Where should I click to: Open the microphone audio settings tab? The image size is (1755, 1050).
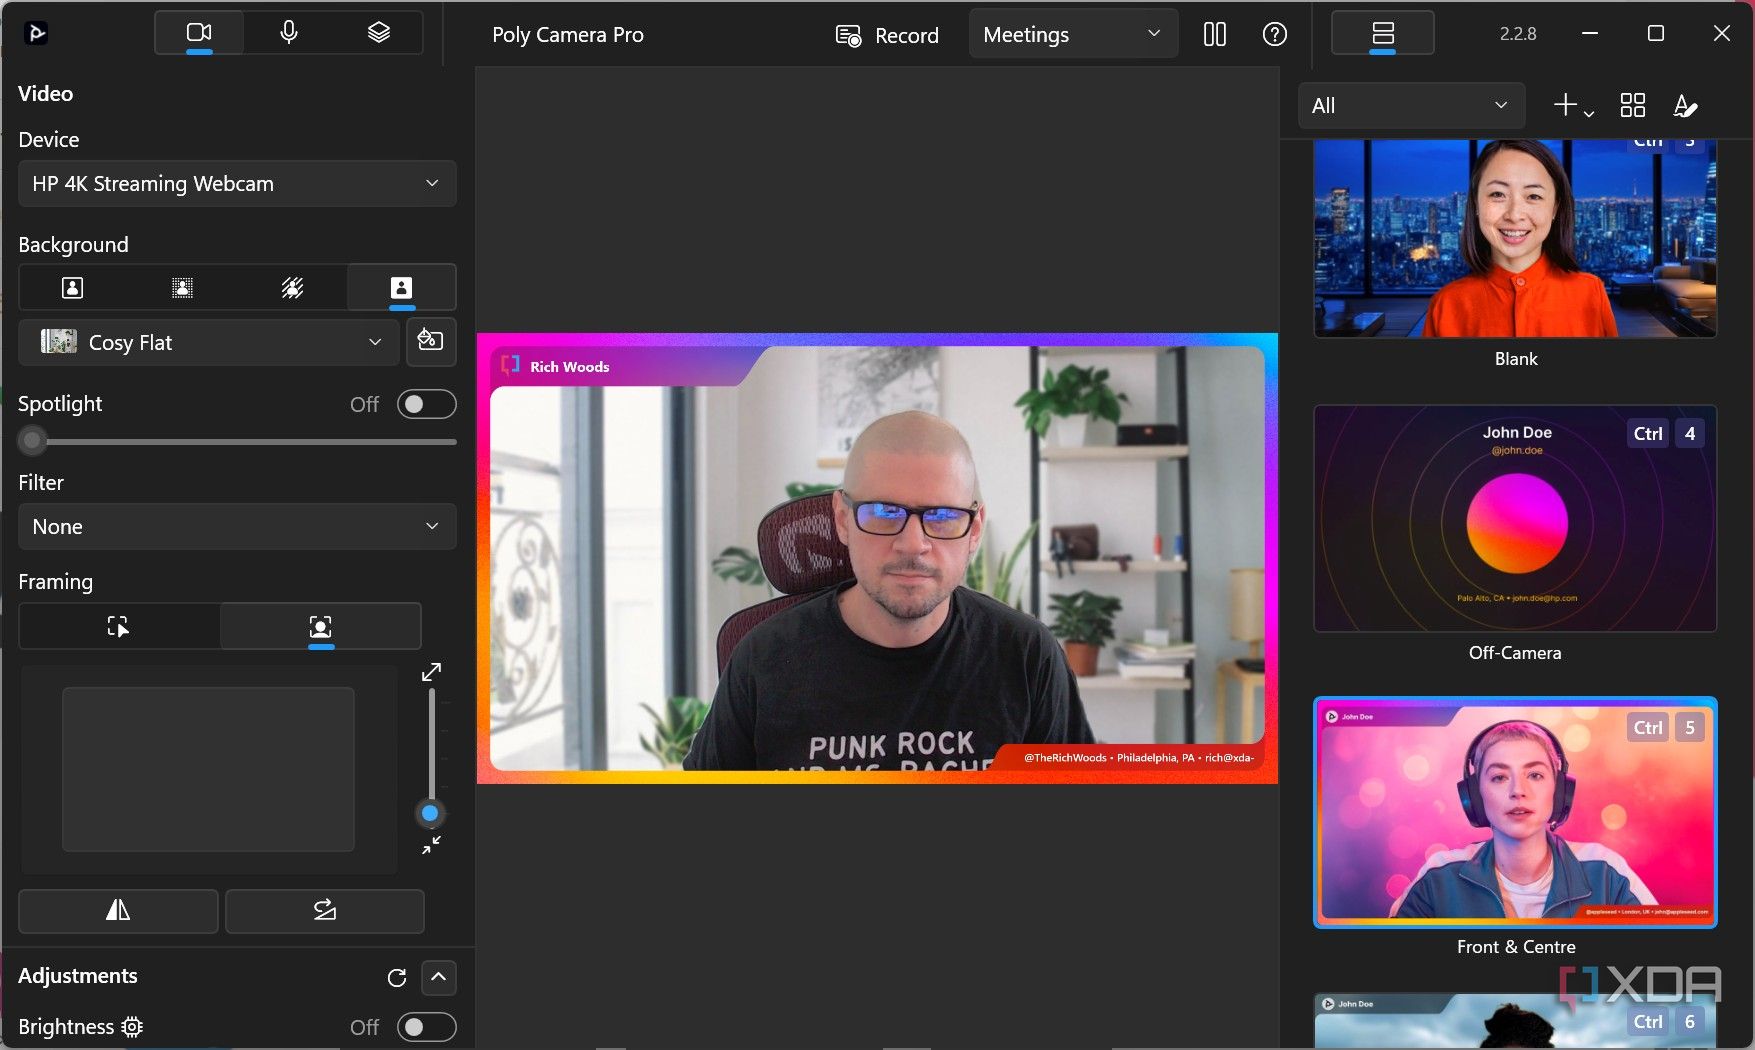(x=289, y=33)
